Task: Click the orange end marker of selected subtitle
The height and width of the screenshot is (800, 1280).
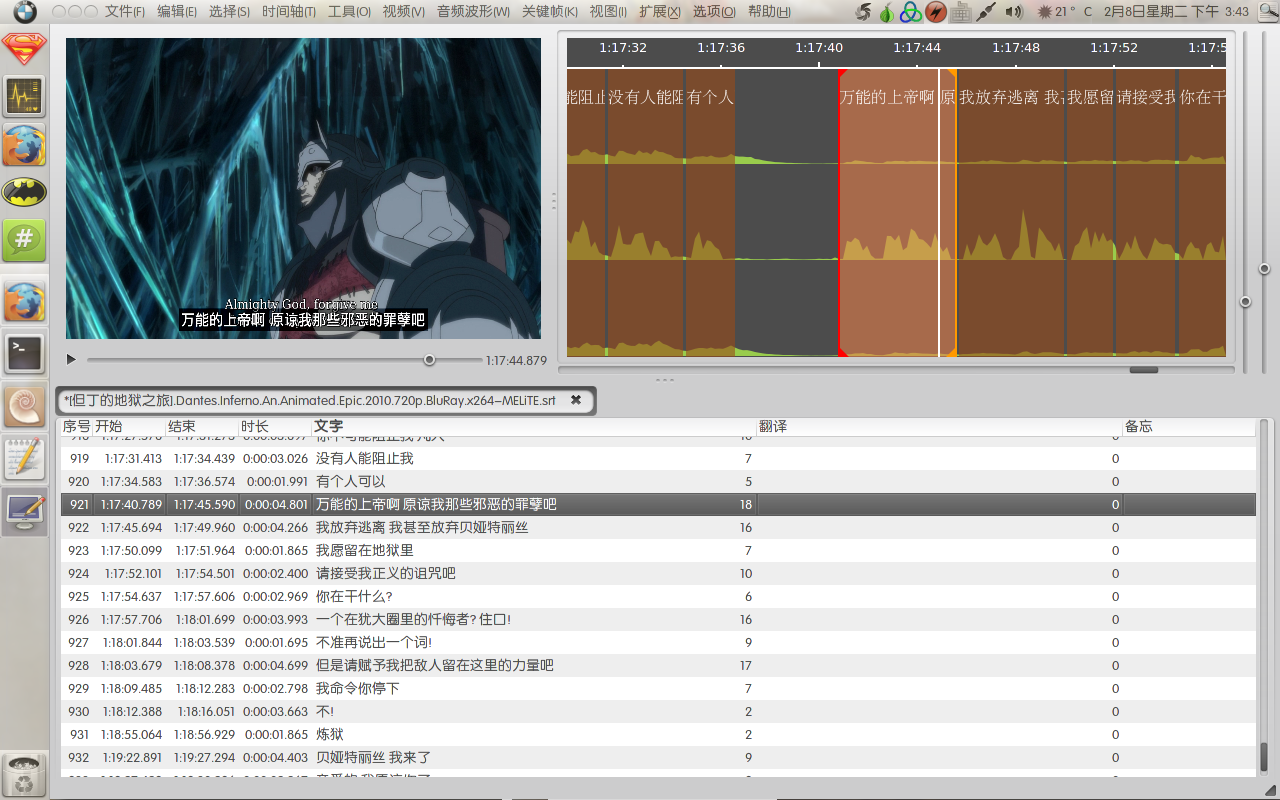Action: pos(954,212)
